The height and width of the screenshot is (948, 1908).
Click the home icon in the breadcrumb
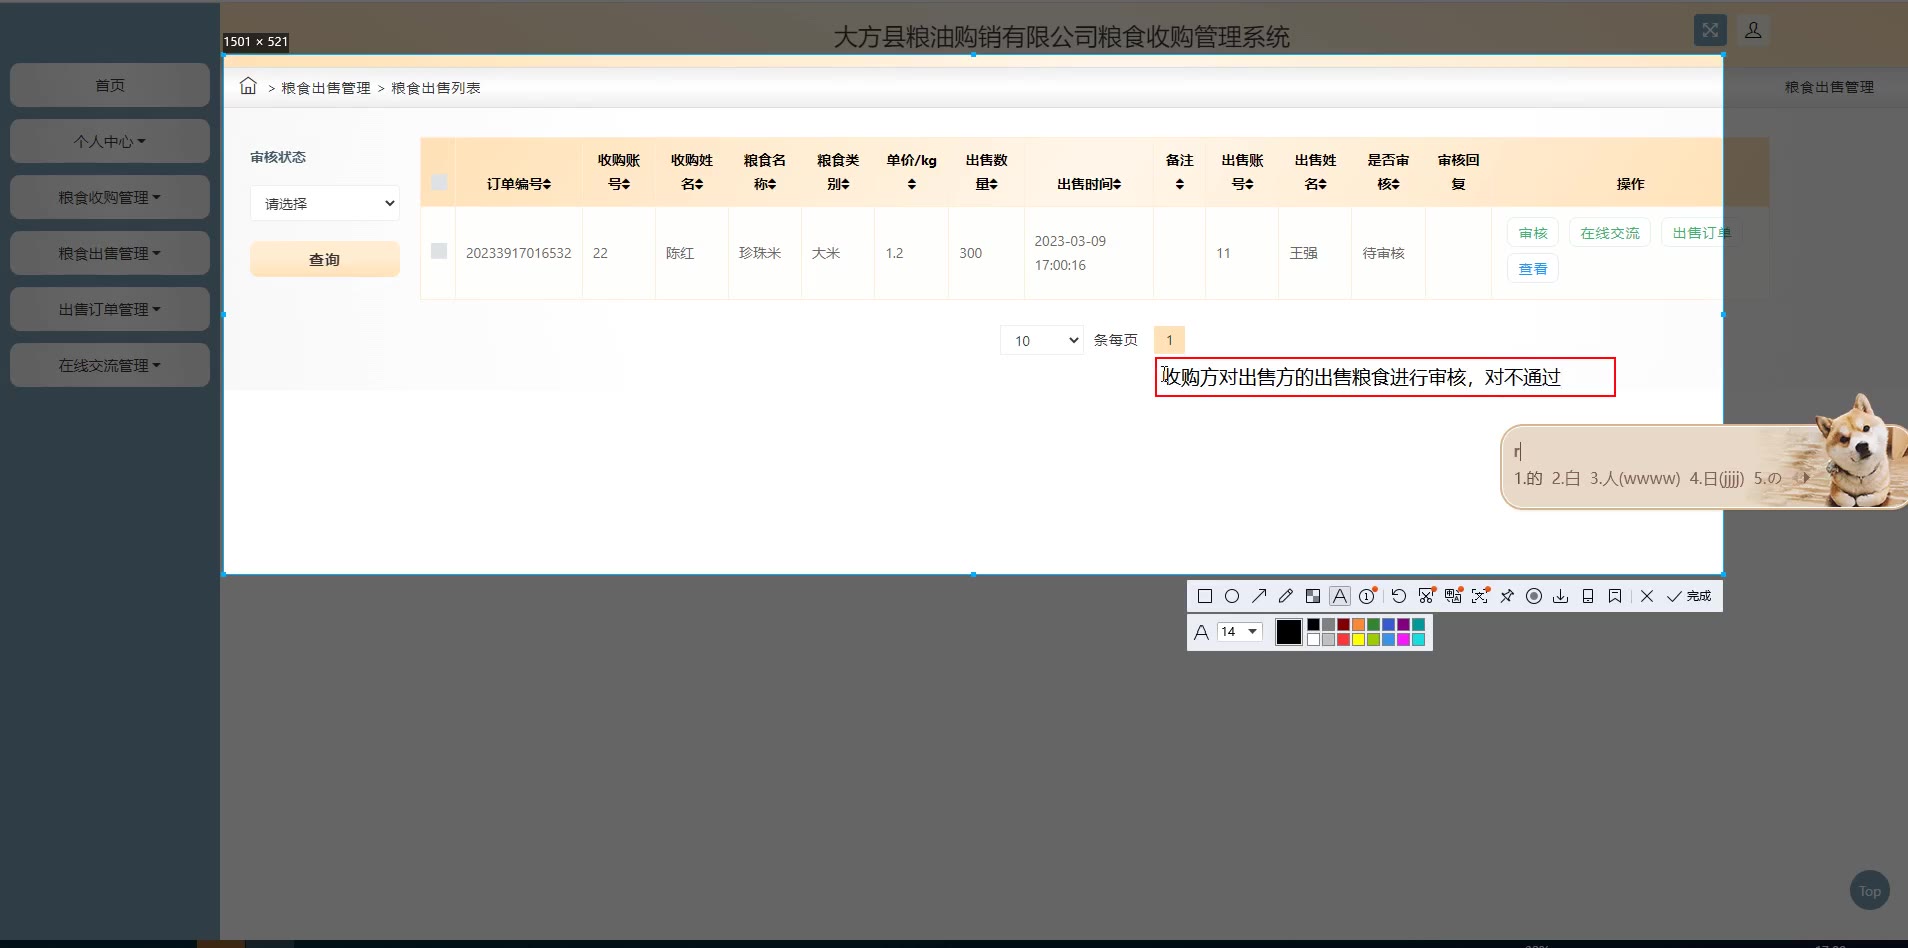(x=248, y=86)
